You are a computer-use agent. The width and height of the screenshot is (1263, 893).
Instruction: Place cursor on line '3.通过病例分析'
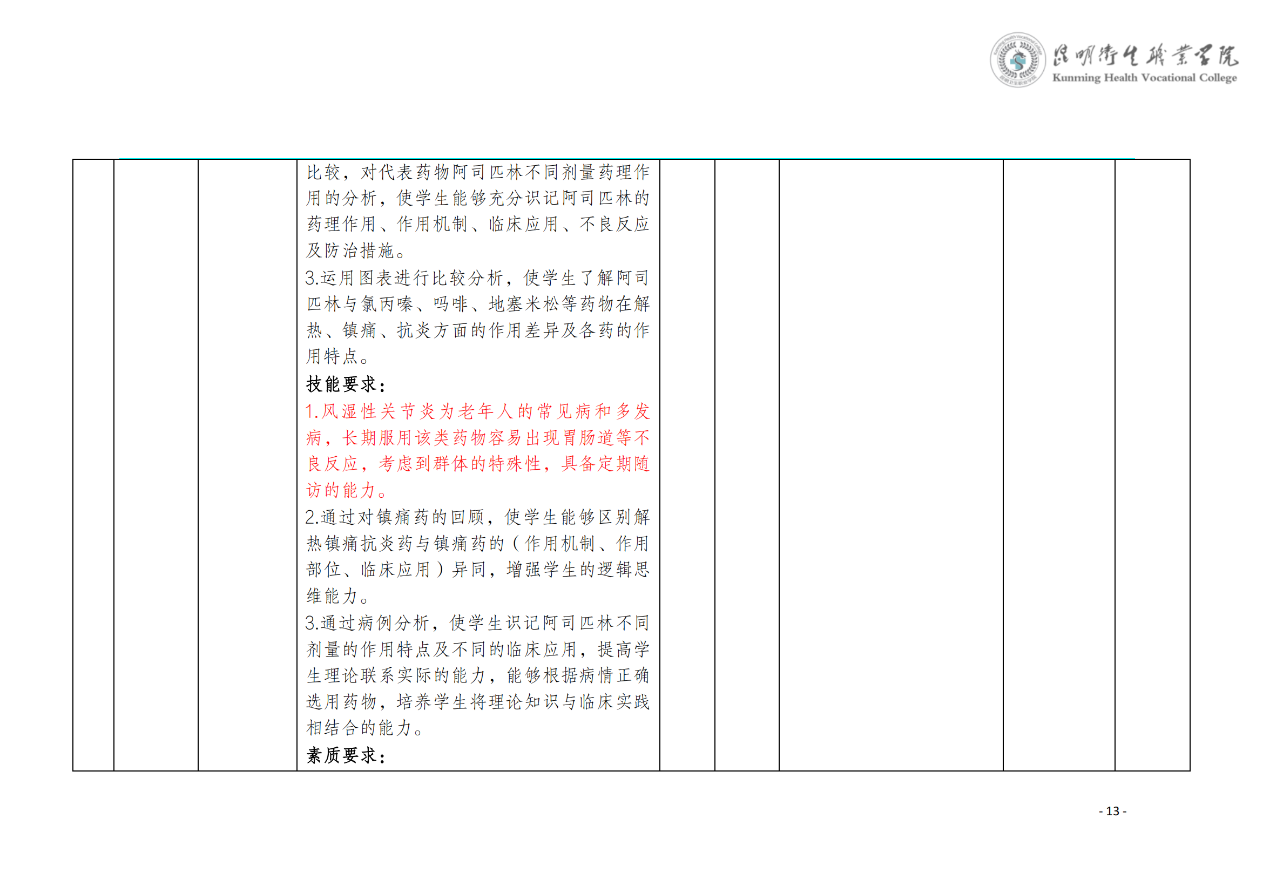[x=478, y=623]
